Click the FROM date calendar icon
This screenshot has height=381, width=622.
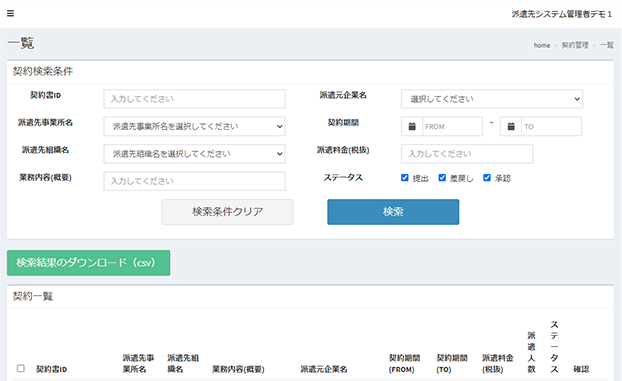click(412, 127)
